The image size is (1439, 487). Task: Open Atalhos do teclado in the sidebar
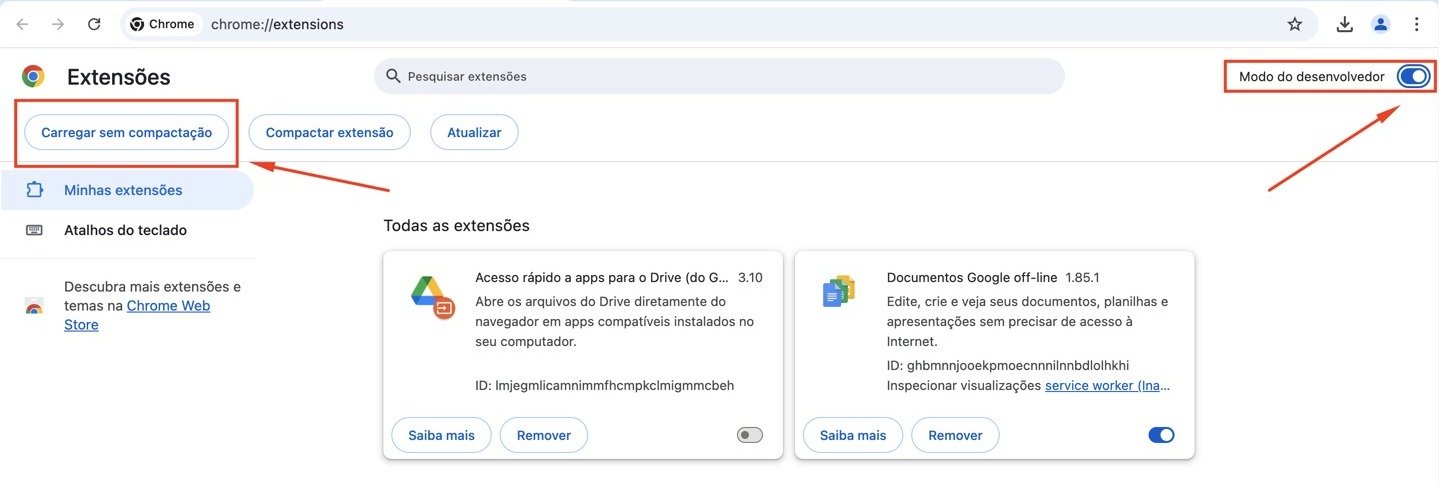pyautogui.click(x=127, y=230)
